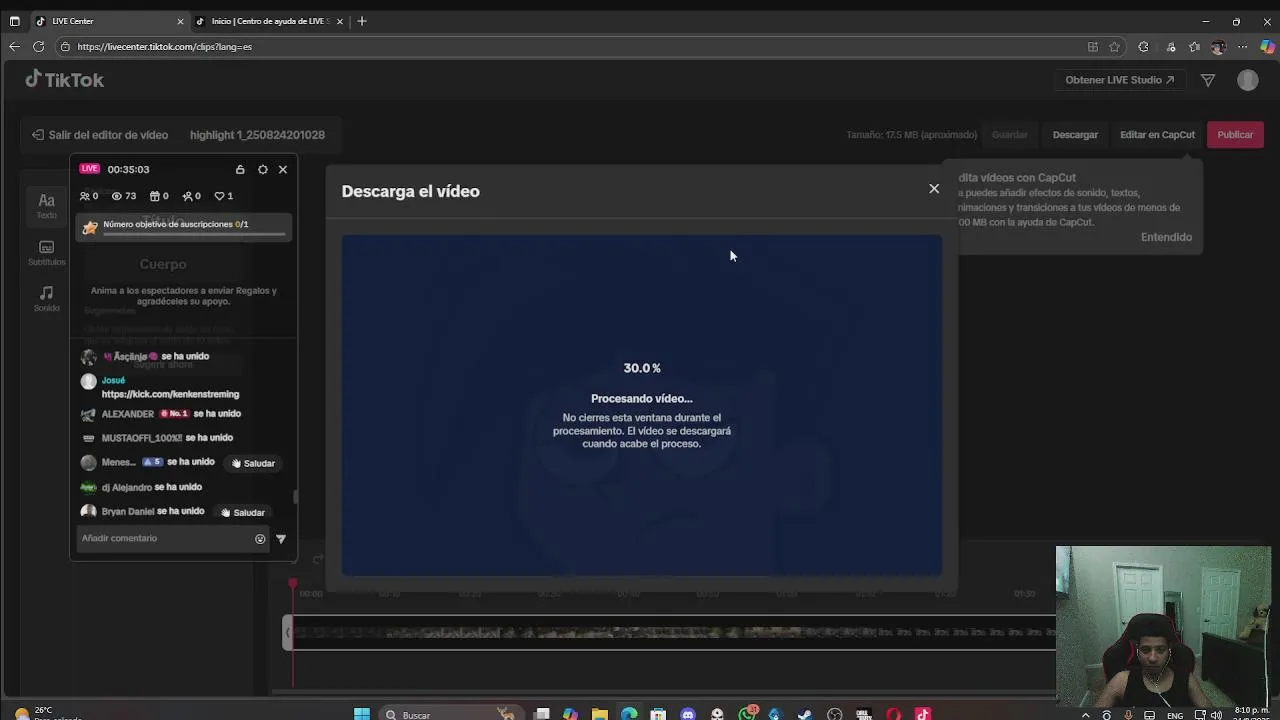Image resolution: width=1280 pixels, height=720 pixels.
Task: Select the Sonido tool in sidebar
Action: [x=46, y=298]
